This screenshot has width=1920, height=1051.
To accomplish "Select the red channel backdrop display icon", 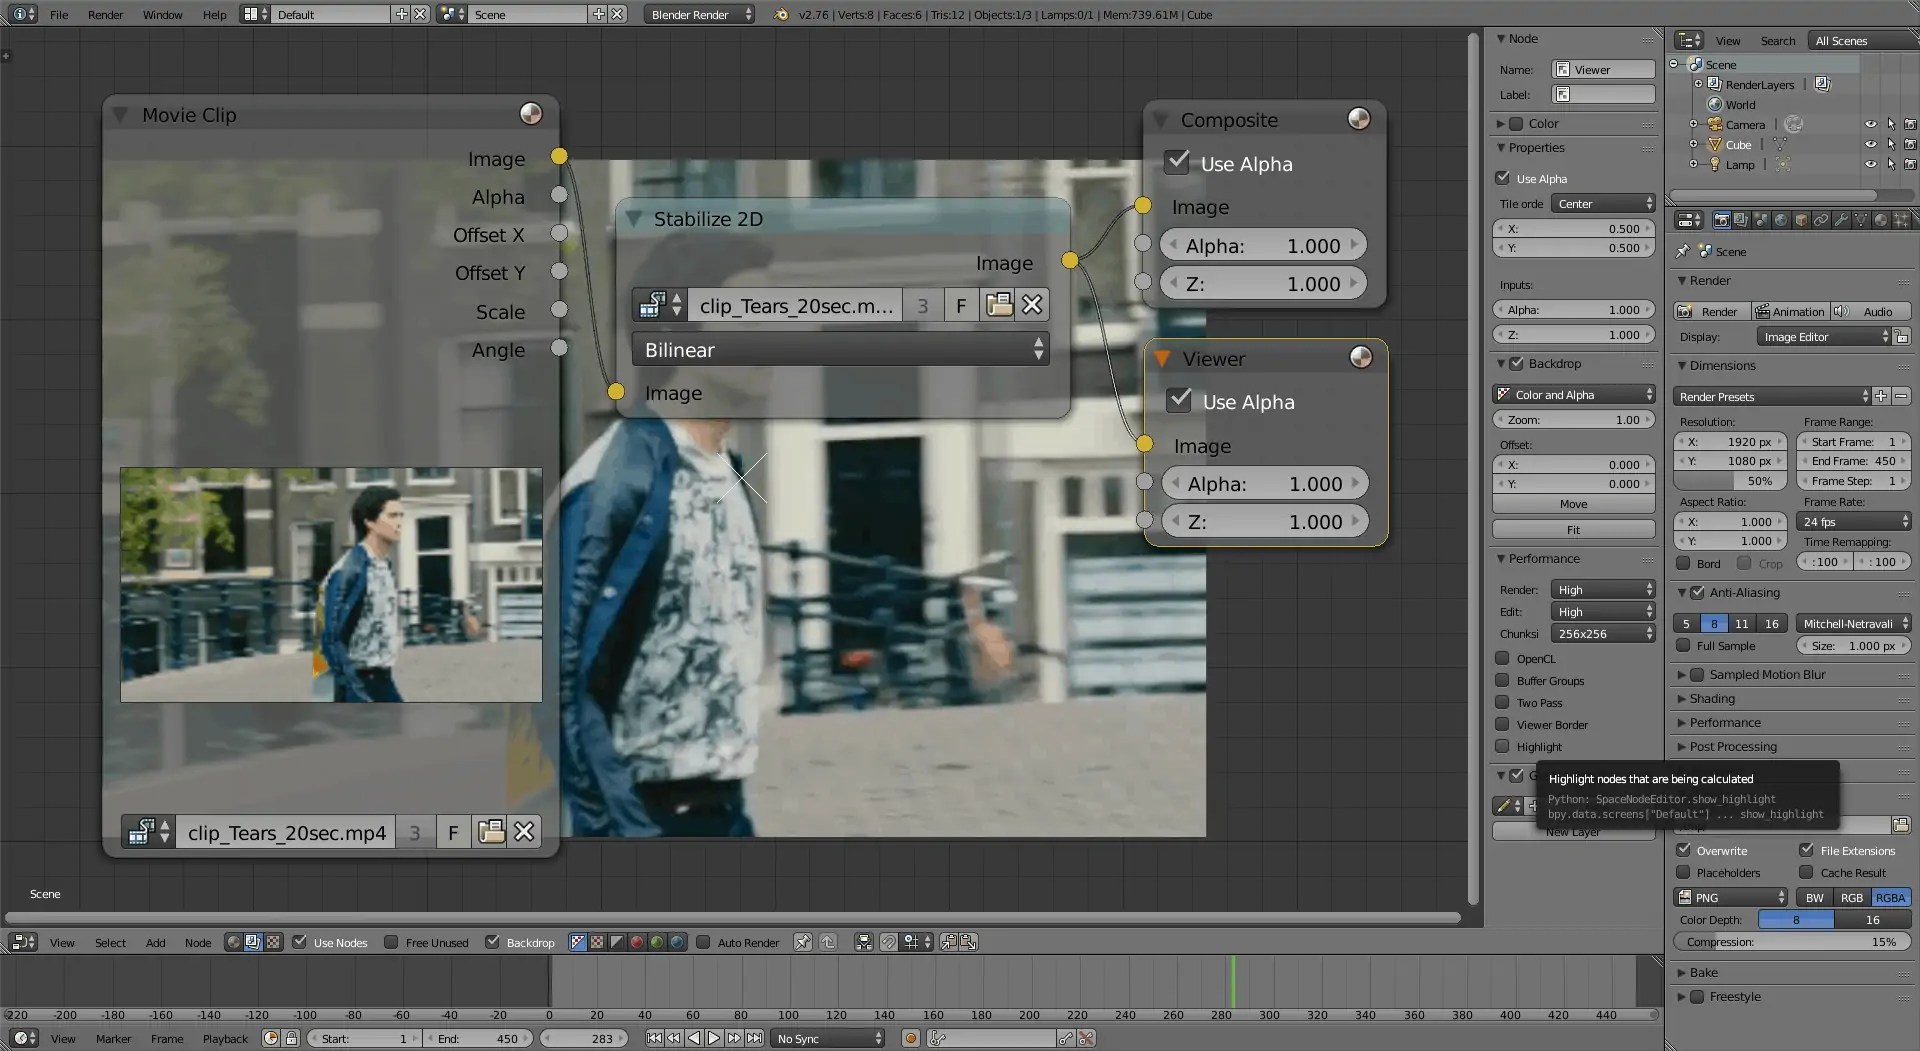I will point(636,941).
